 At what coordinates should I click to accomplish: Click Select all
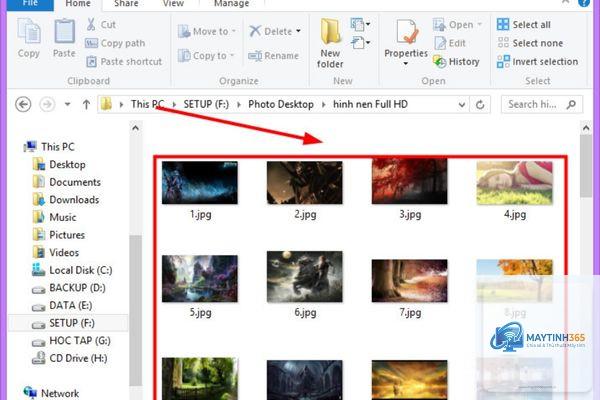tap(523, 24)
